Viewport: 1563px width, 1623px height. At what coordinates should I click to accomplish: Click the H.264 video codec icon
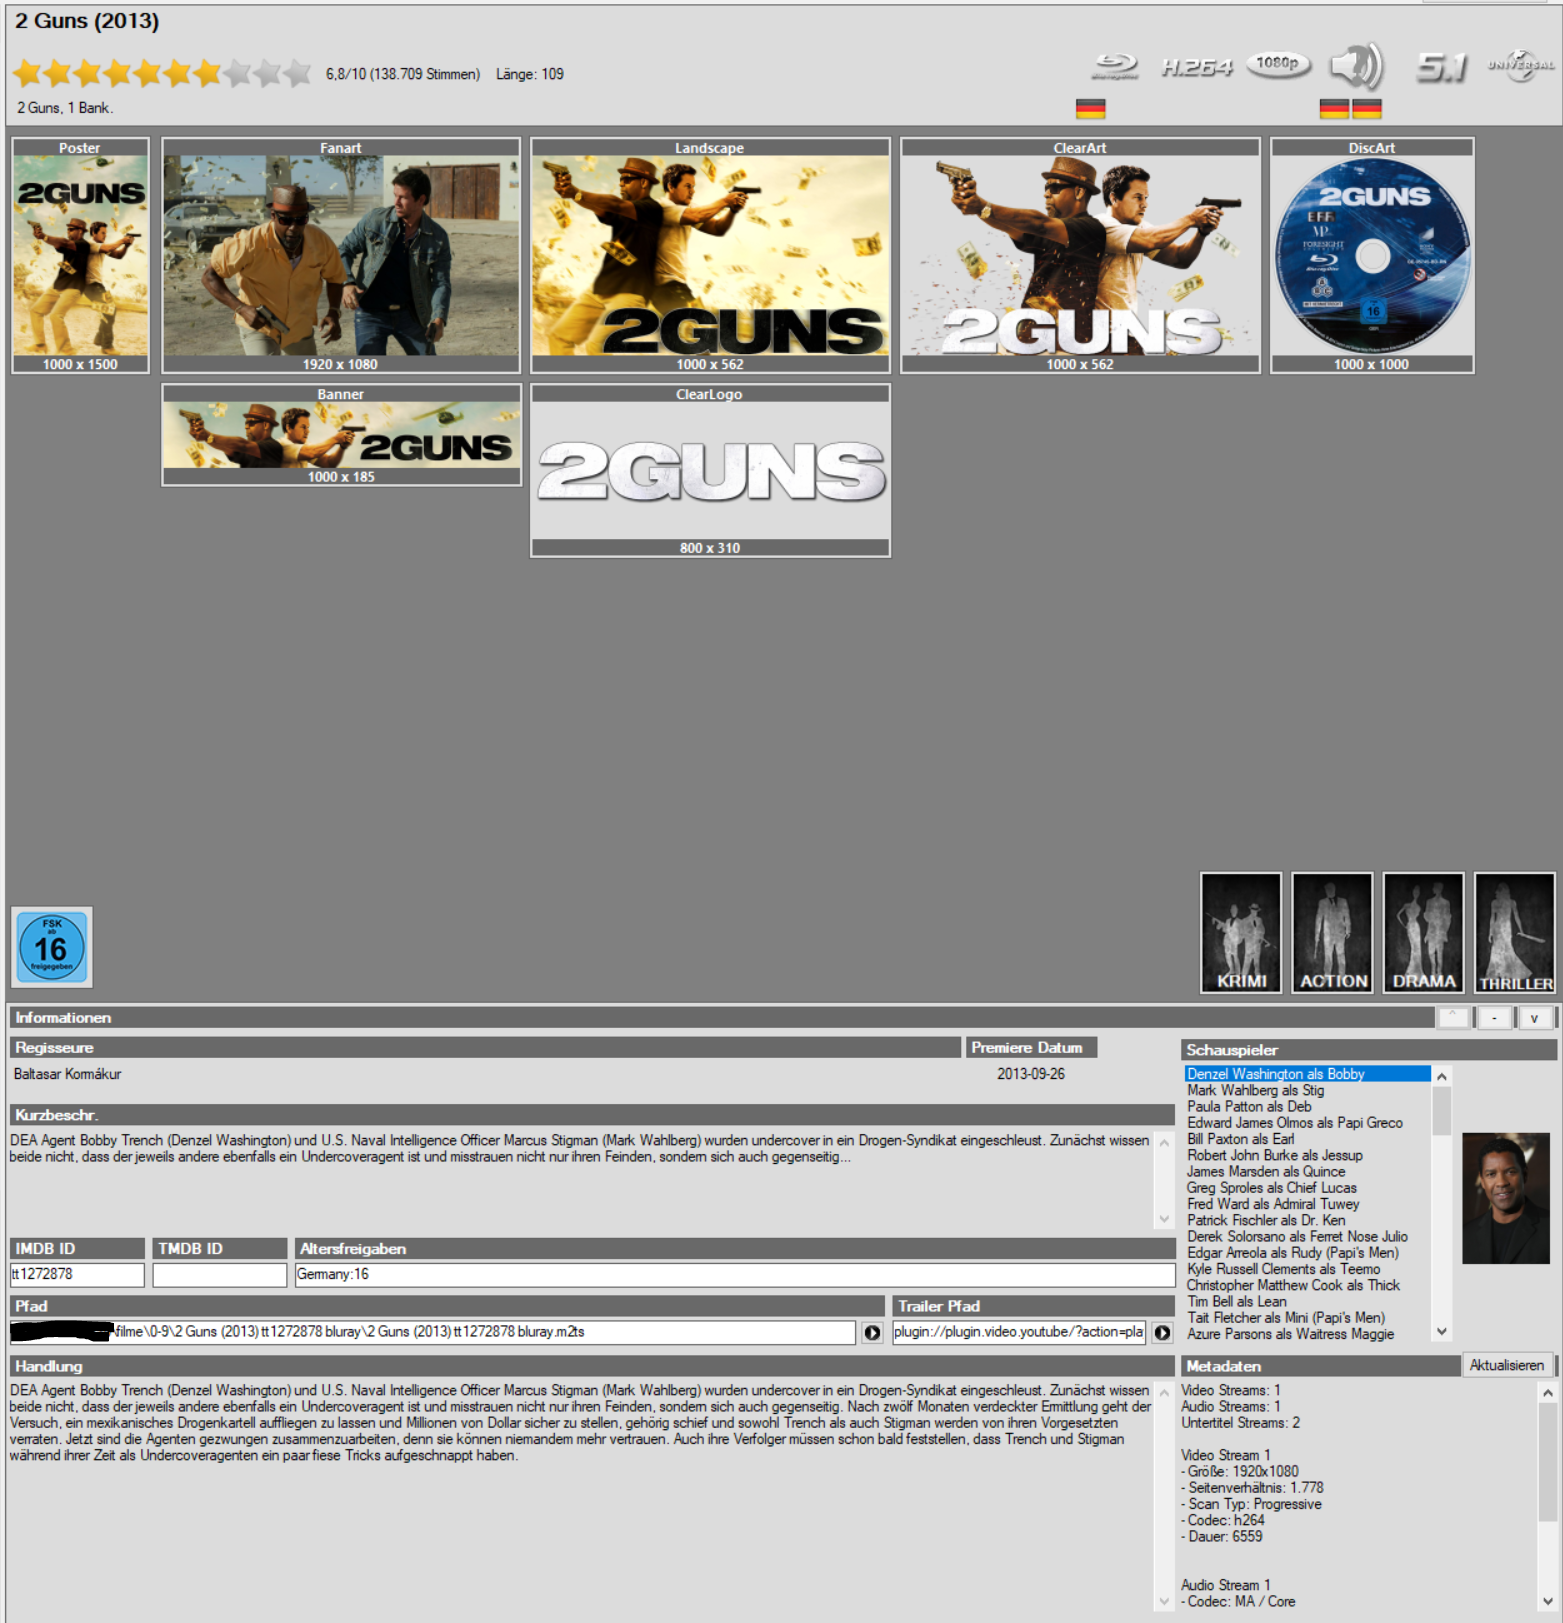pyautogui.click(x=1196, y=67)
